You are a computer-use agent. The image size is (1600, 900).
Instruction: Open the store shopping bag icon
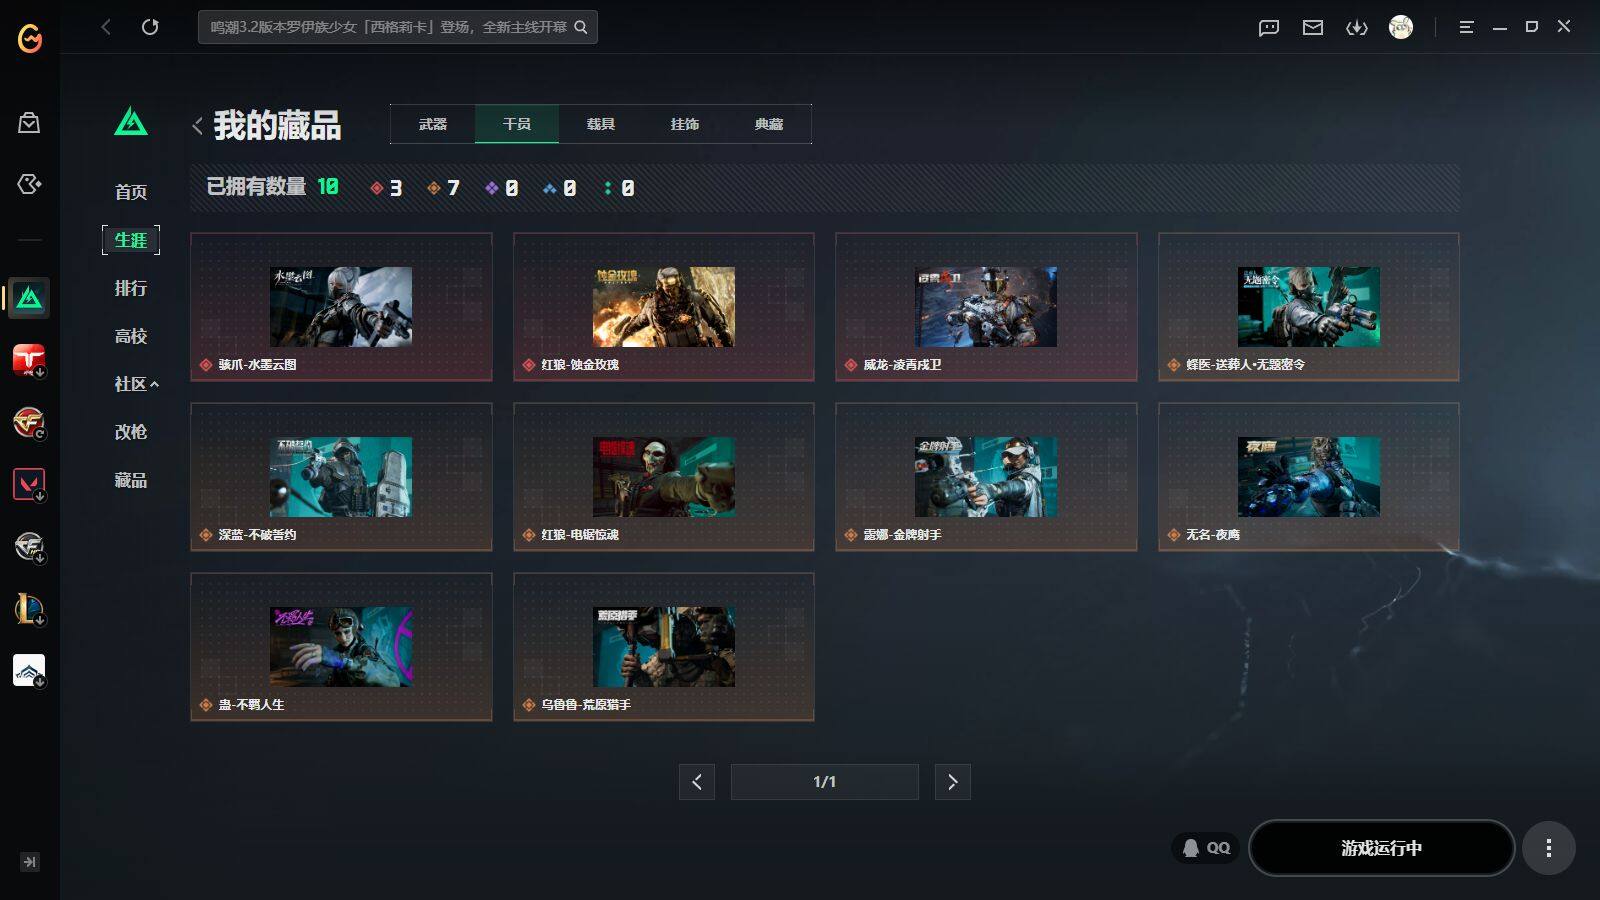(x=29, y=123)
